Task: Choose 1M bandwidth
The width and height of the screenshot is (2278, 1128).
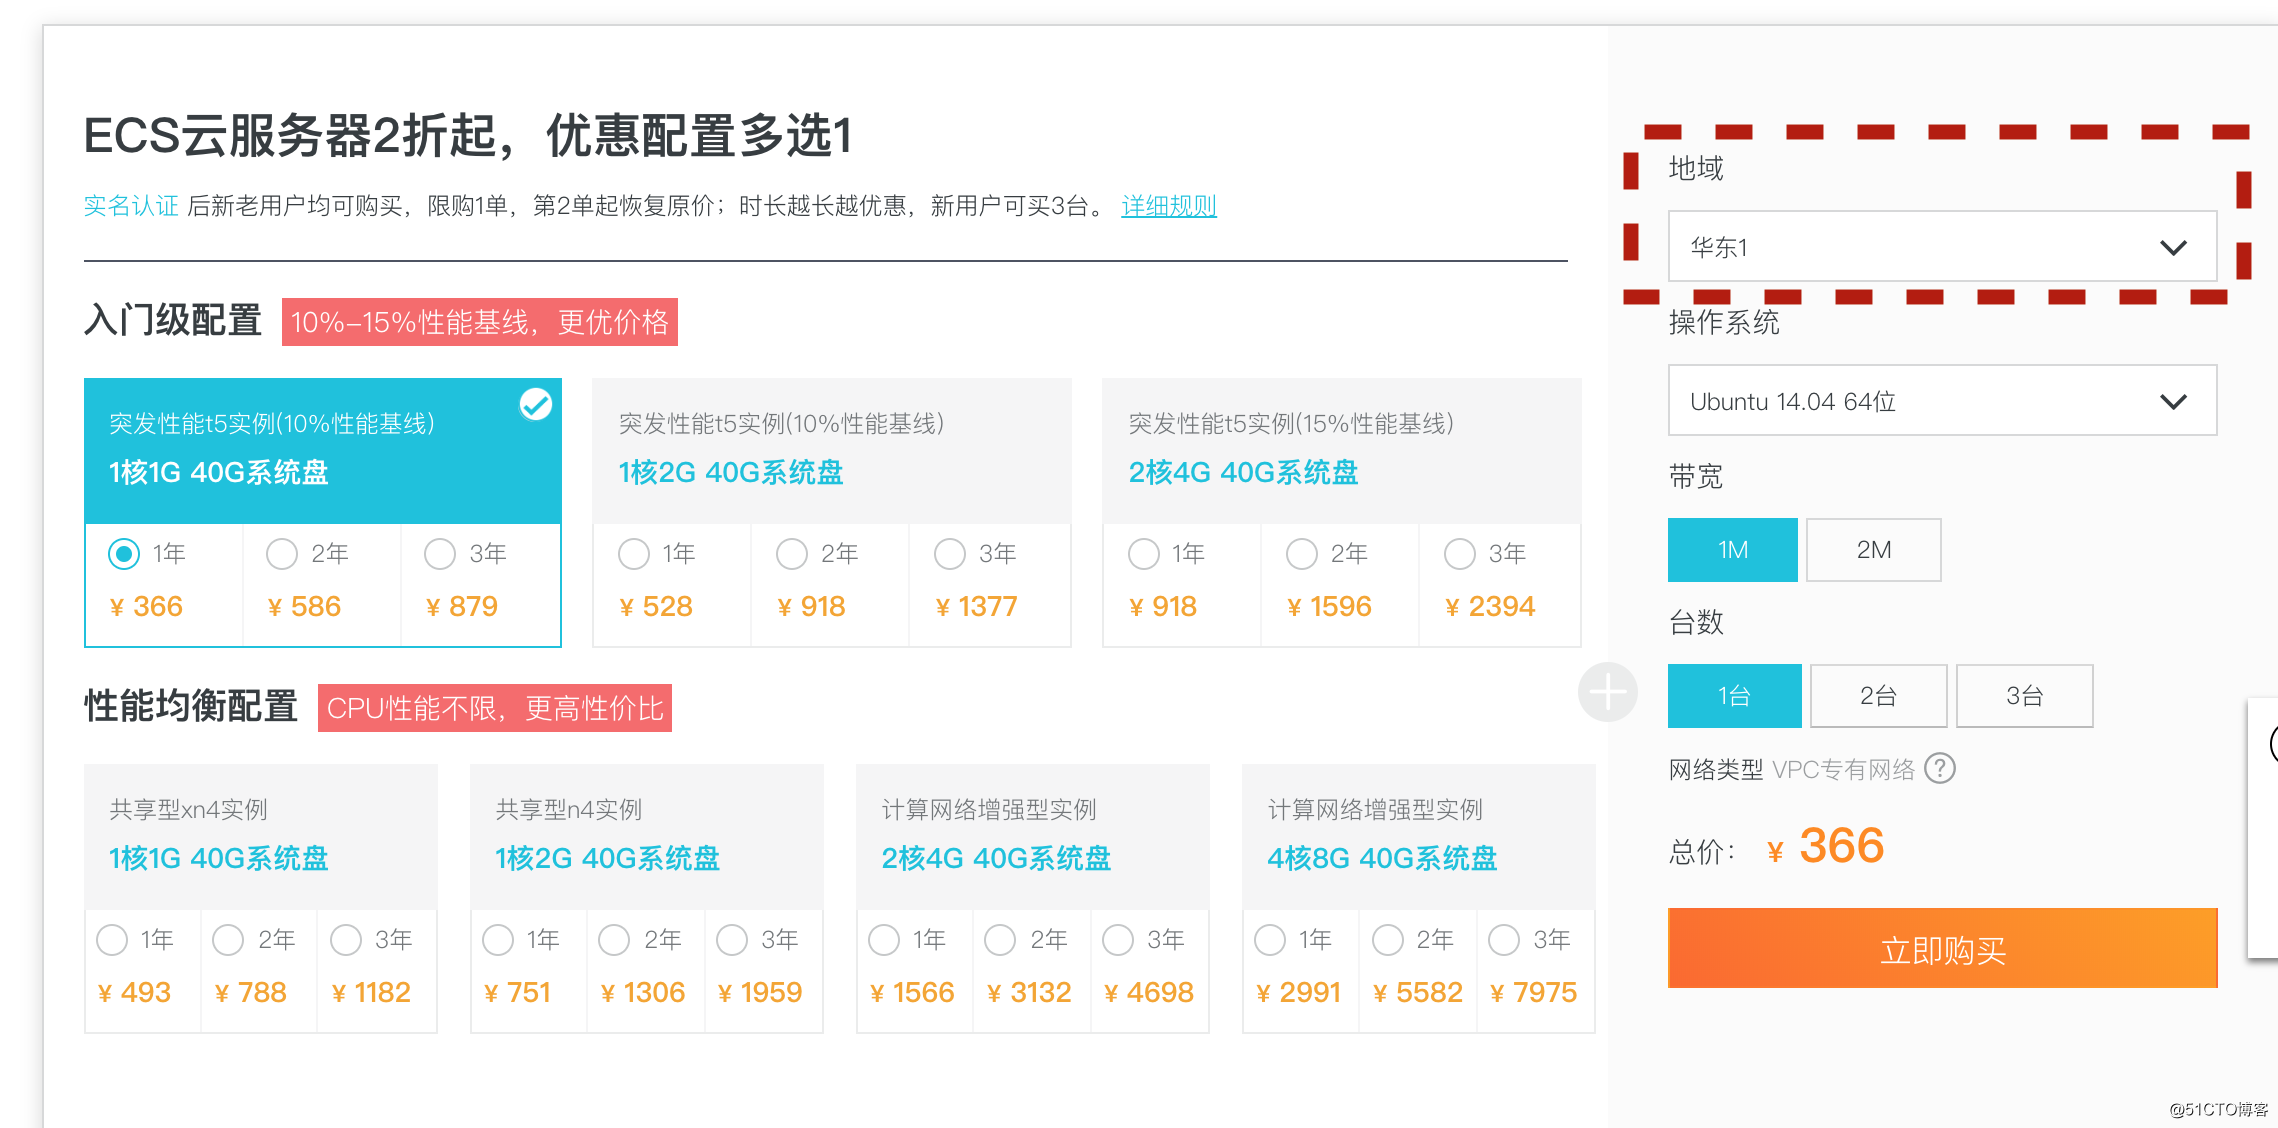Action: (x=1733, y=550)
